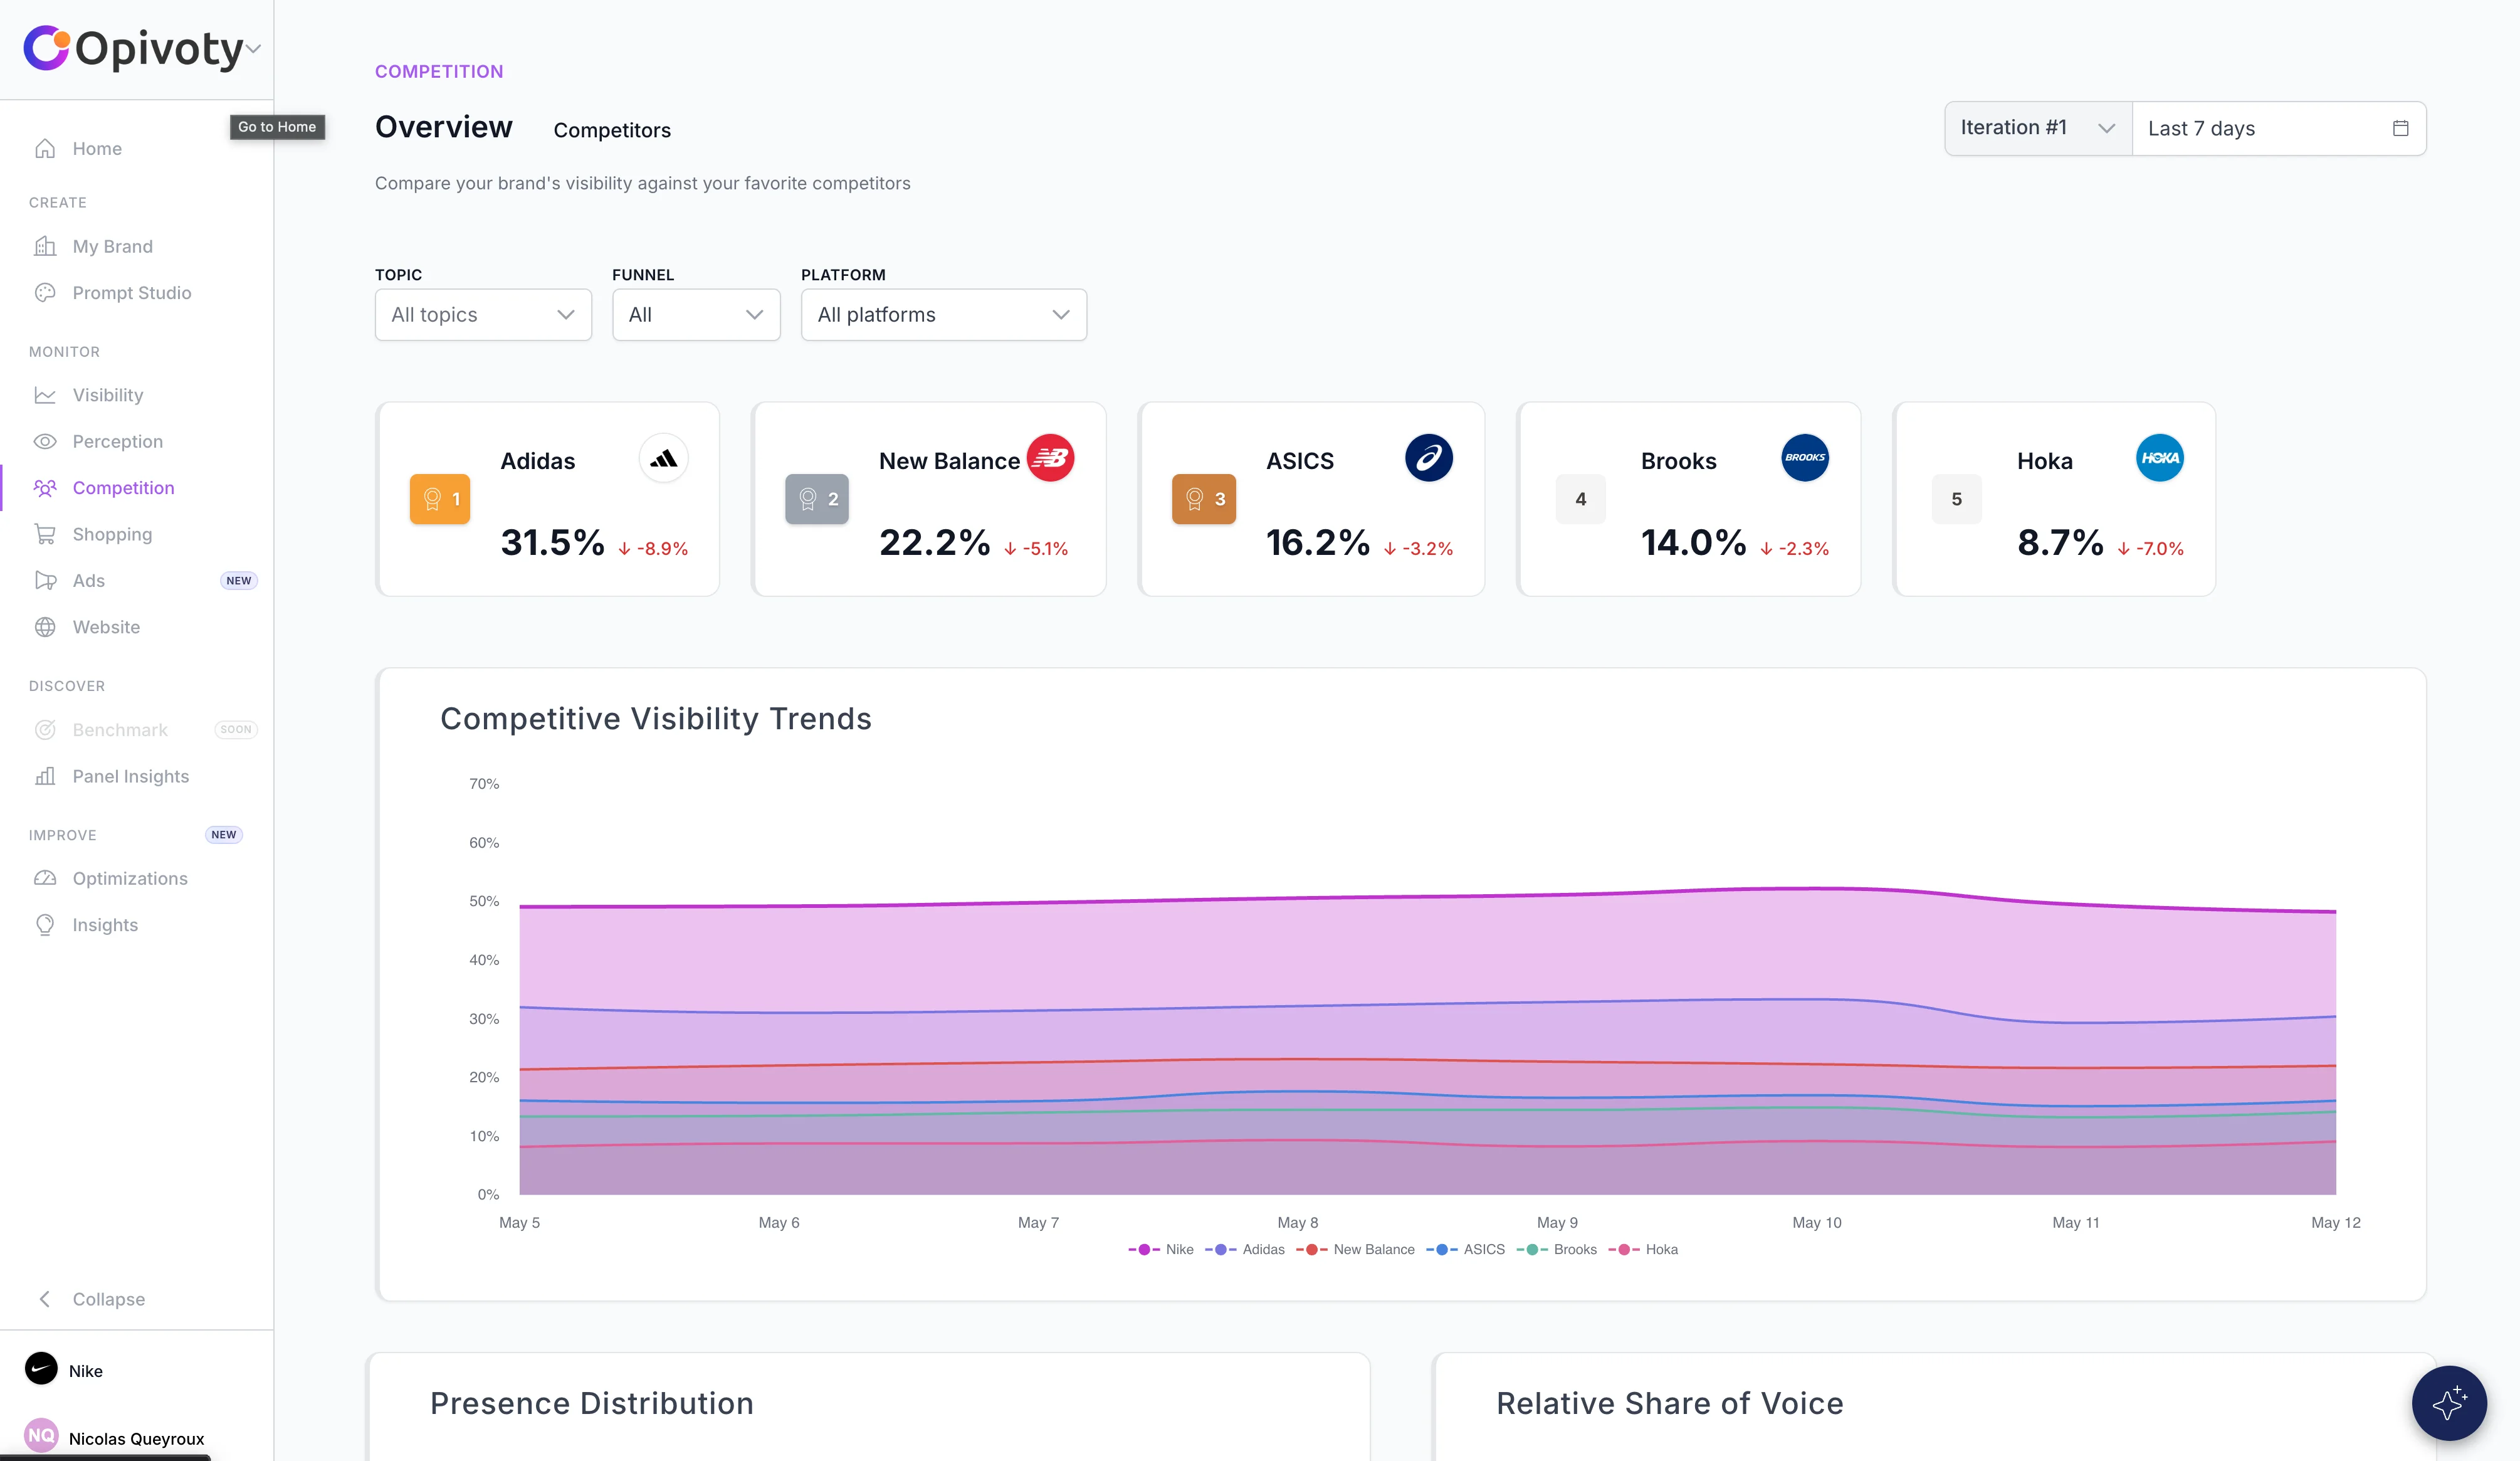The width and height of the screenshot is (2520, 1461).
Task: Click the Visibility chart icon
Action: pyautogui.click(x=45, y=395)
